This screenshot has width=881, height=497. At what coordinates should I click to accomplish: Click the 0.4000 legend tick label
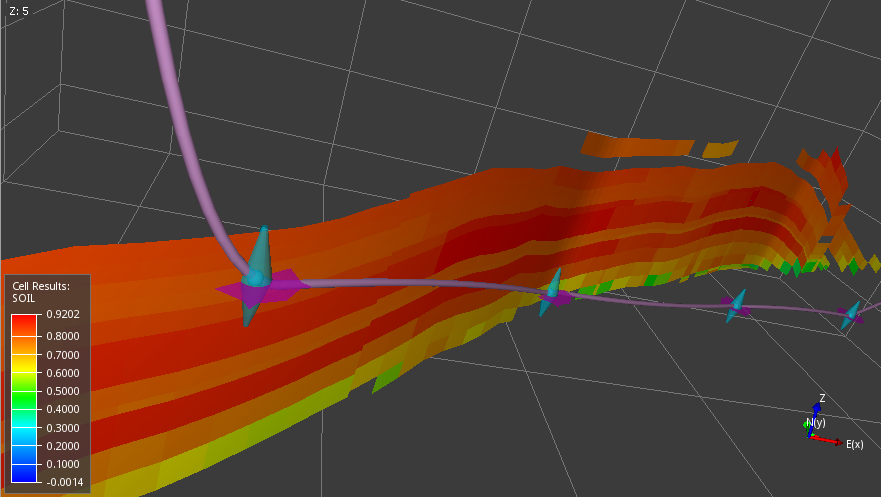(x=63, y=409)
